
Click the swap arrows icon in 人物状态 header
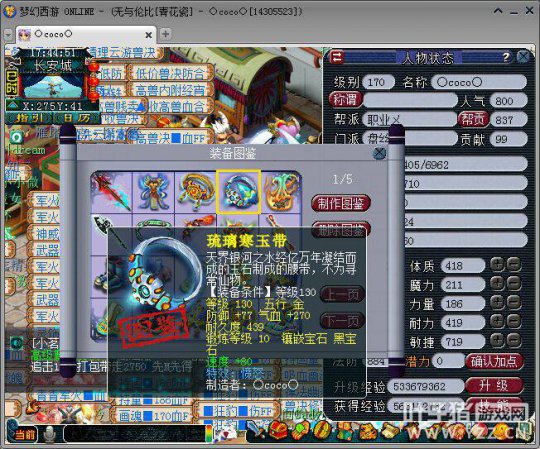(x=337, y=57)
